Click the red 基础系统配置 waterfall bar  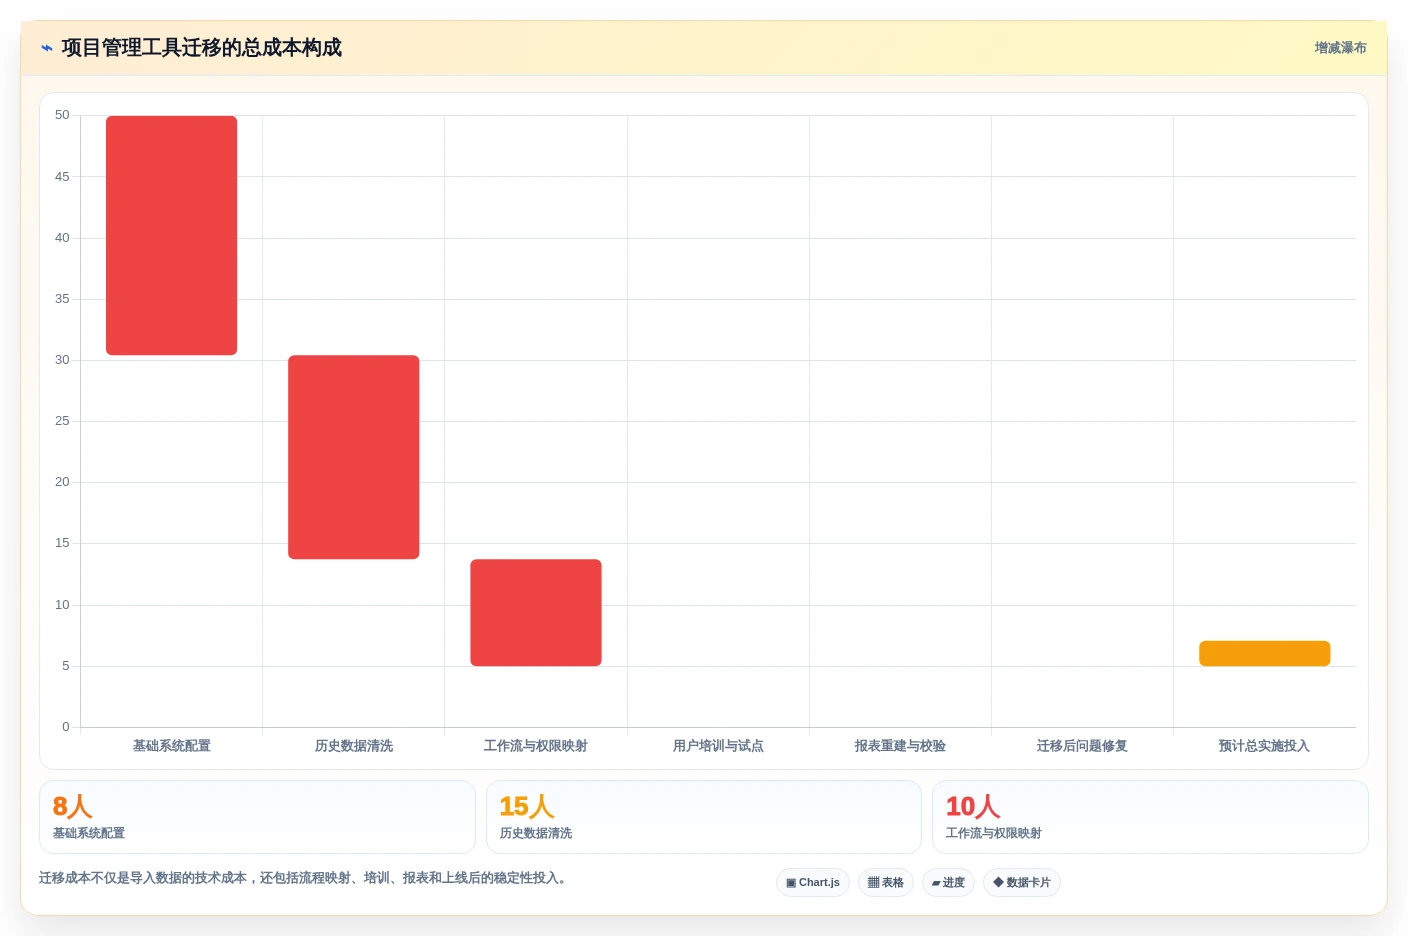(172, 235)
